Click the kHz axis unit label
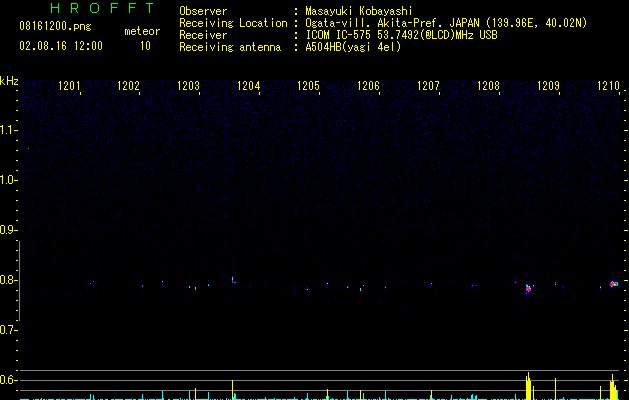 (9, 81)
